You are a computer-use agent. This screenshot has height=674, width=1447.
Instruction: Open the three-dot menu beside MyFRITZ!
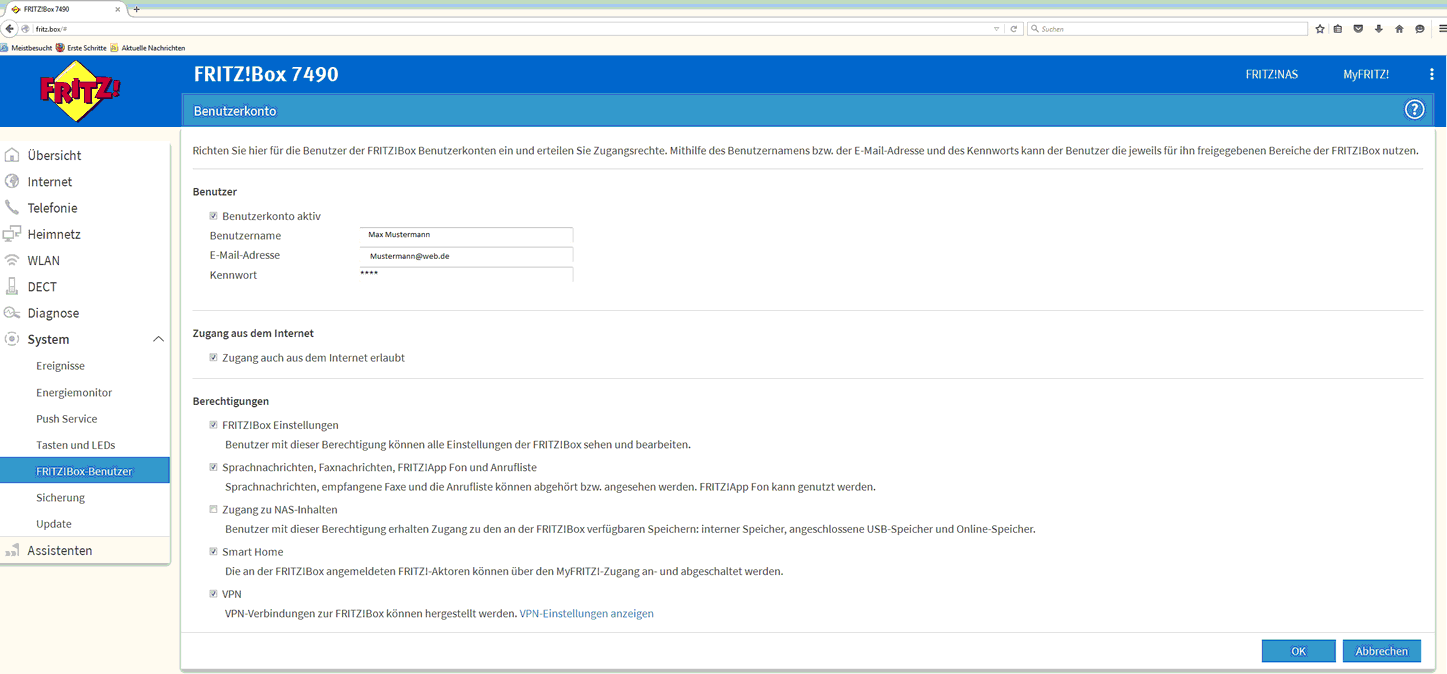[x=1431, y=74]
